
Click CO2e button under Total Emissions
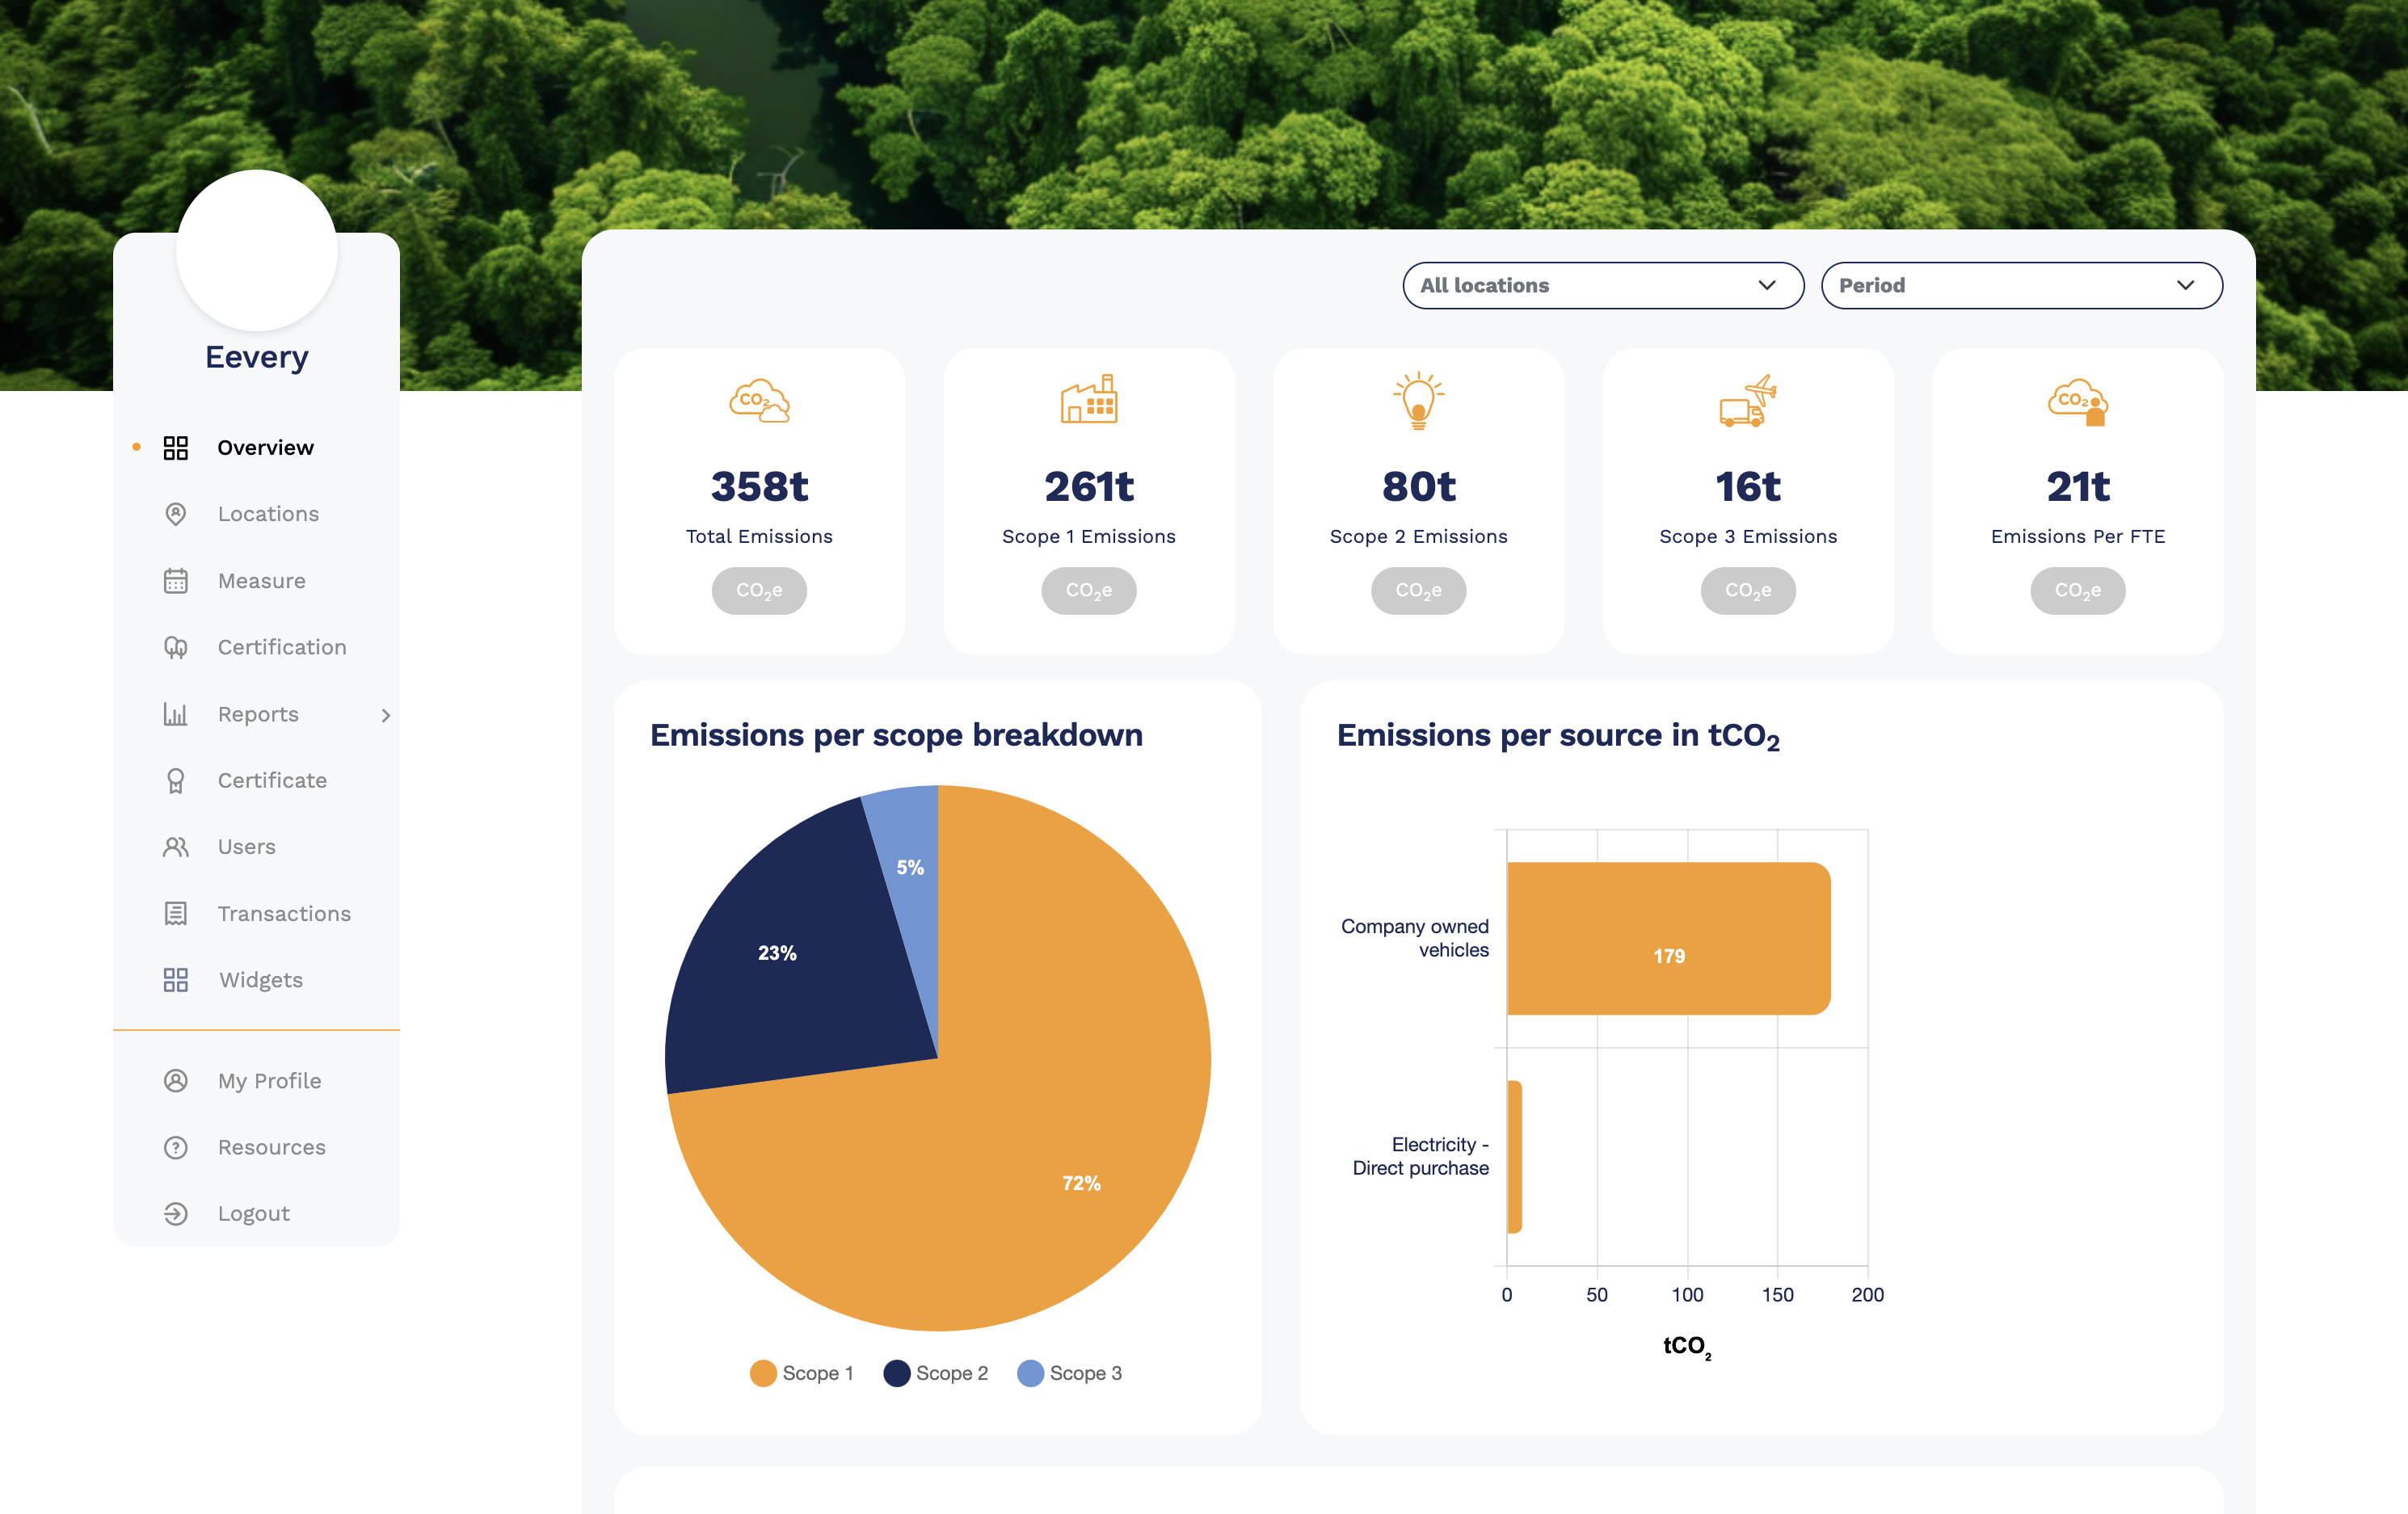pyautogui.click(x=759, y=591)
